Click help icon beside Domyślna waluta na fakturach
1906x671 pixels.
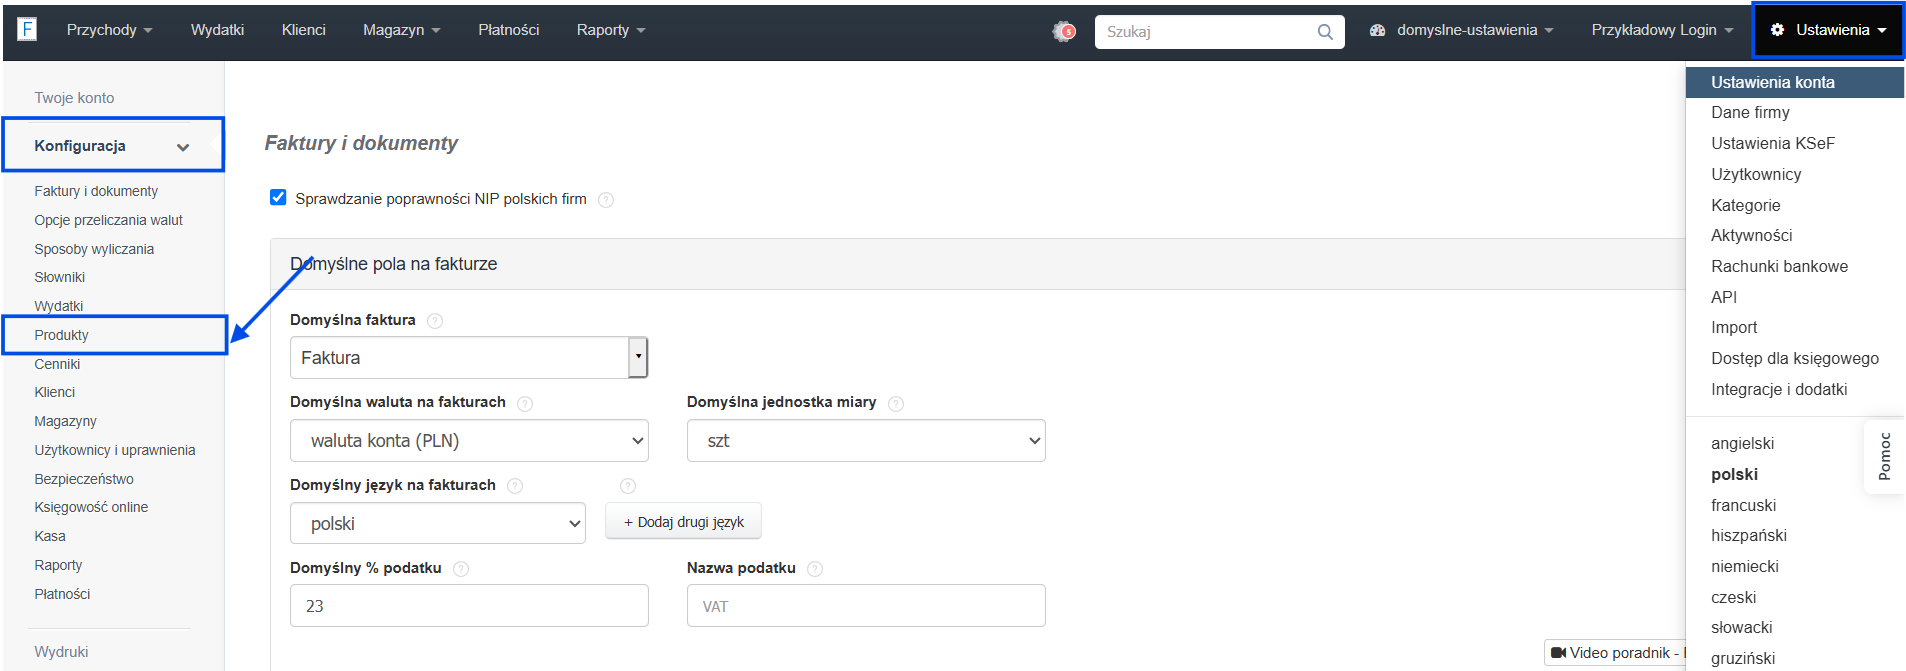525,404
